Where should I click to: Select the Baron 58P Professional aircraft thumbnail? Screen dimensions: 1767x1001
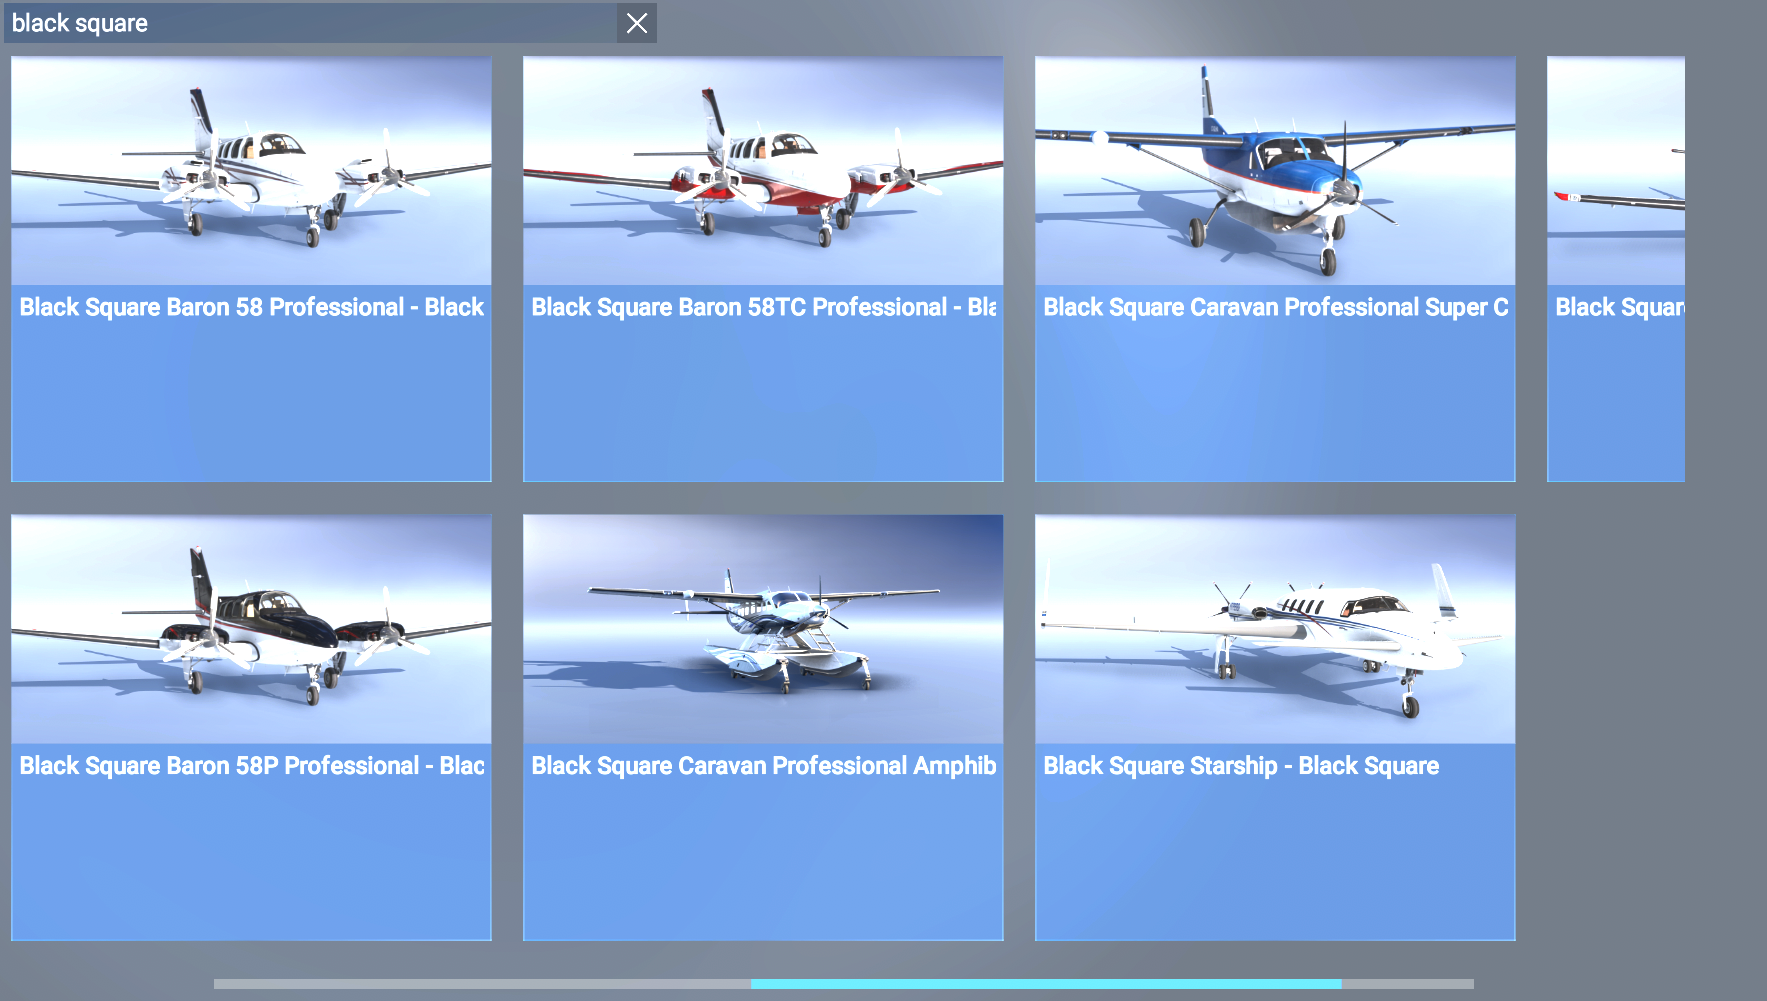251,629
